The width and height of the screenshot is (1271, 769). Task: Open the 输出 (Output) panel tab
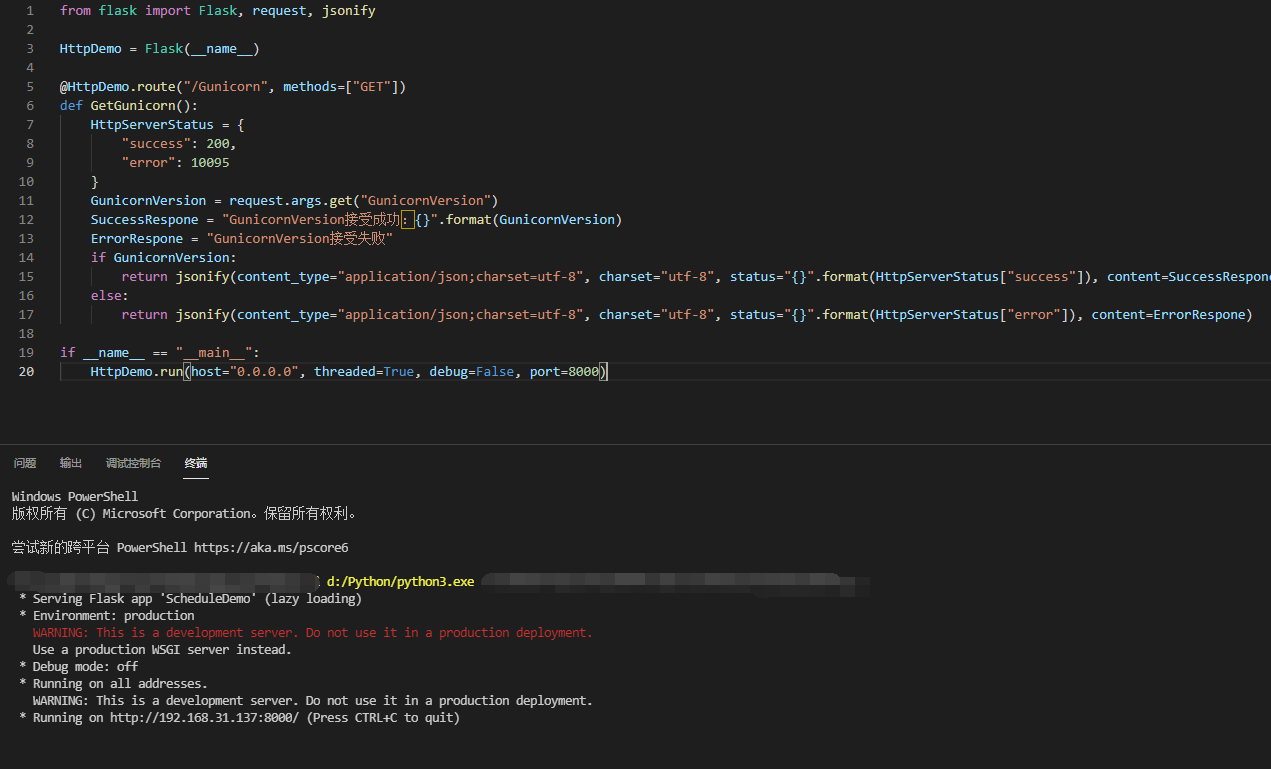tap(71, 463)
